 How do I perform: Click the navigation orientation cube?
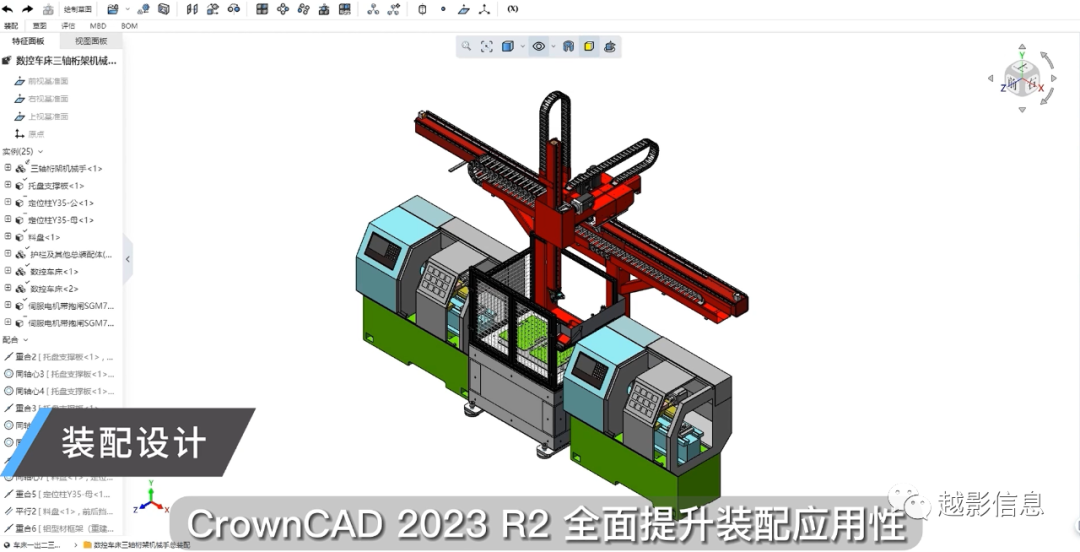[x=1022, y=79]
